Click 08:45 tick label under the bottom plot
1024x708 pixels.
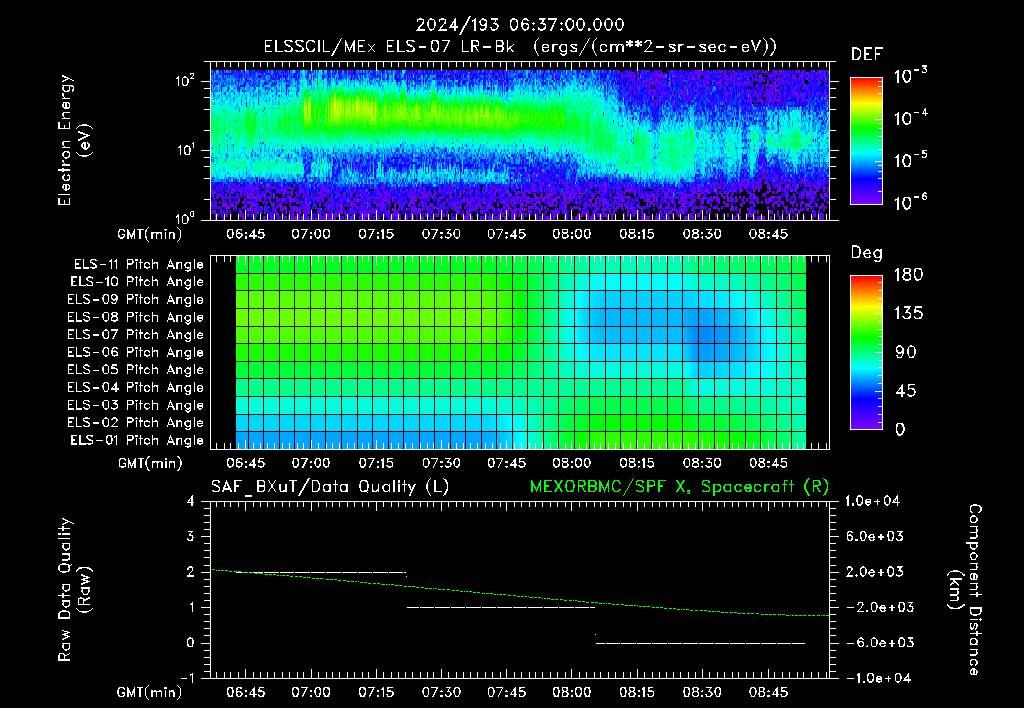point(768,692)
